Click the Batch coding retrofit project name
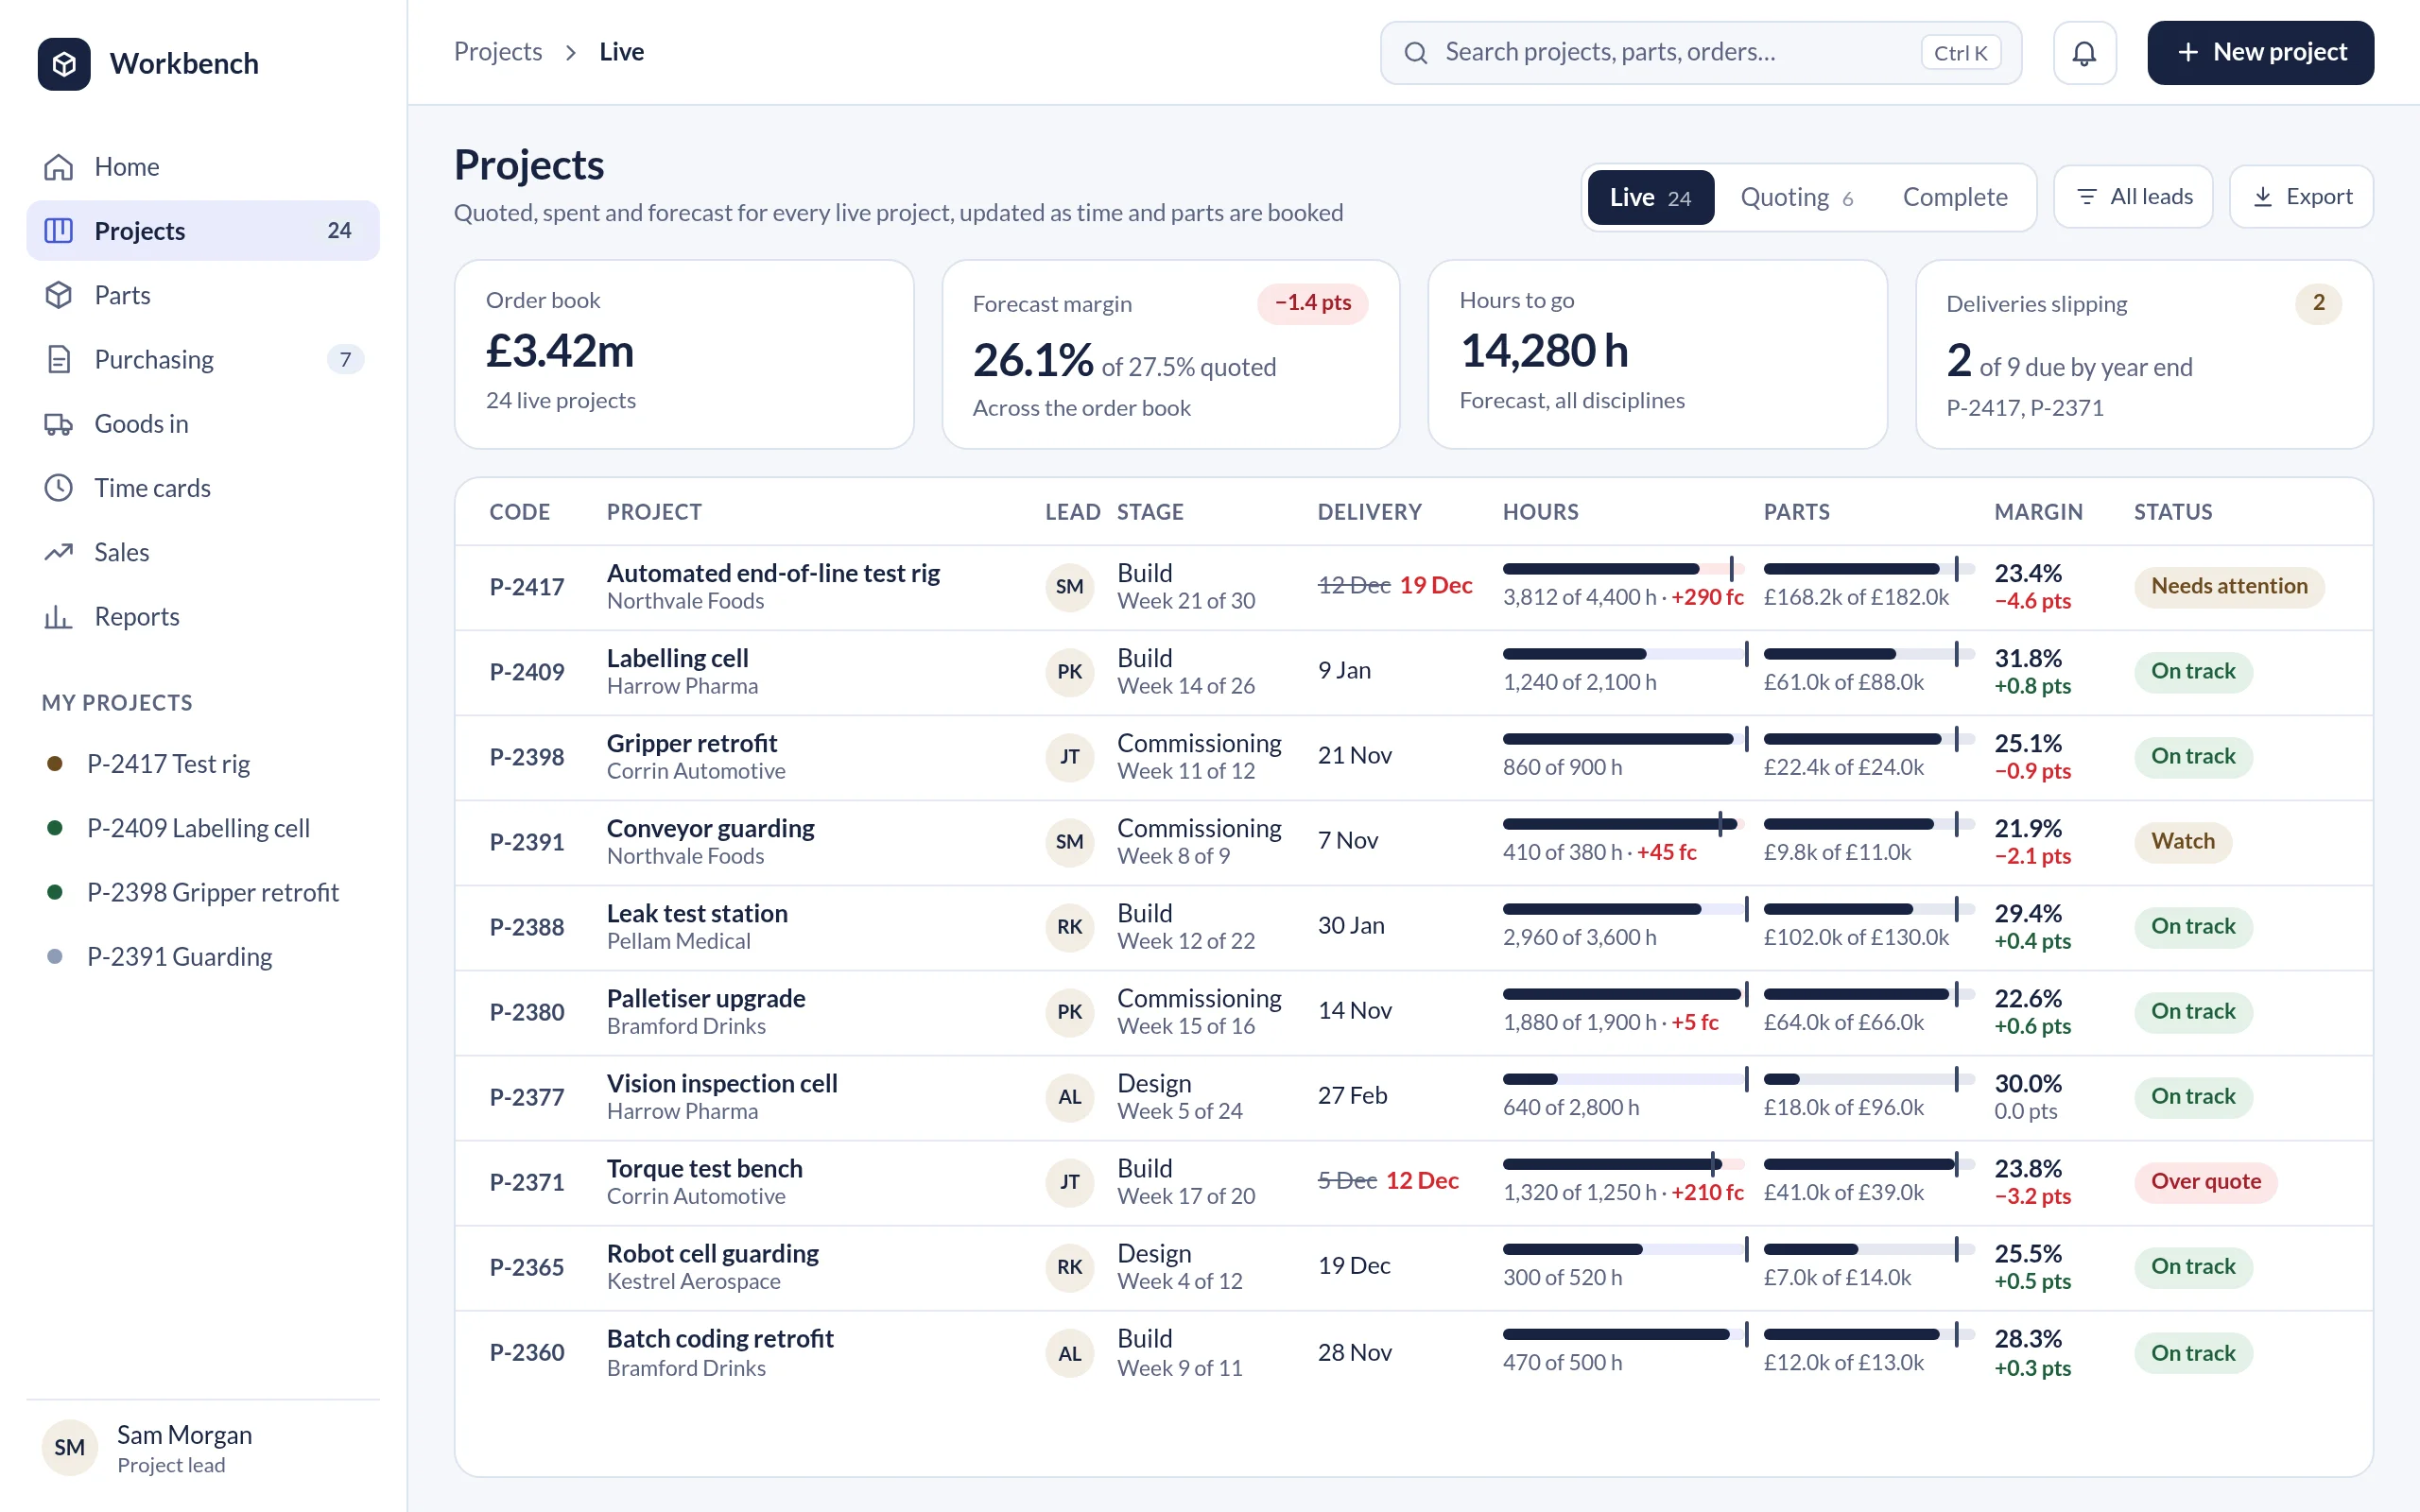This screenshot has width=2420, height=1512. tap(720, 1338)
